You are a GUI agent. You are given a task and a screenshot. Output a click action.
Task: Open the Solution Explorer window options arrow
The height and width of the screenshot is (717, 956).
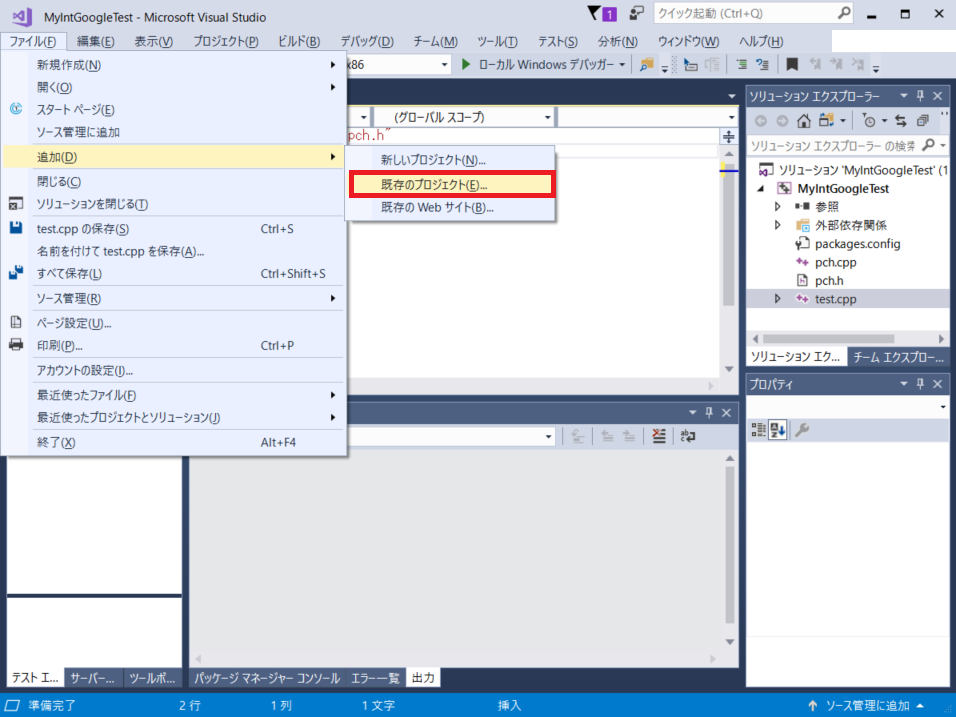(904, 96)
